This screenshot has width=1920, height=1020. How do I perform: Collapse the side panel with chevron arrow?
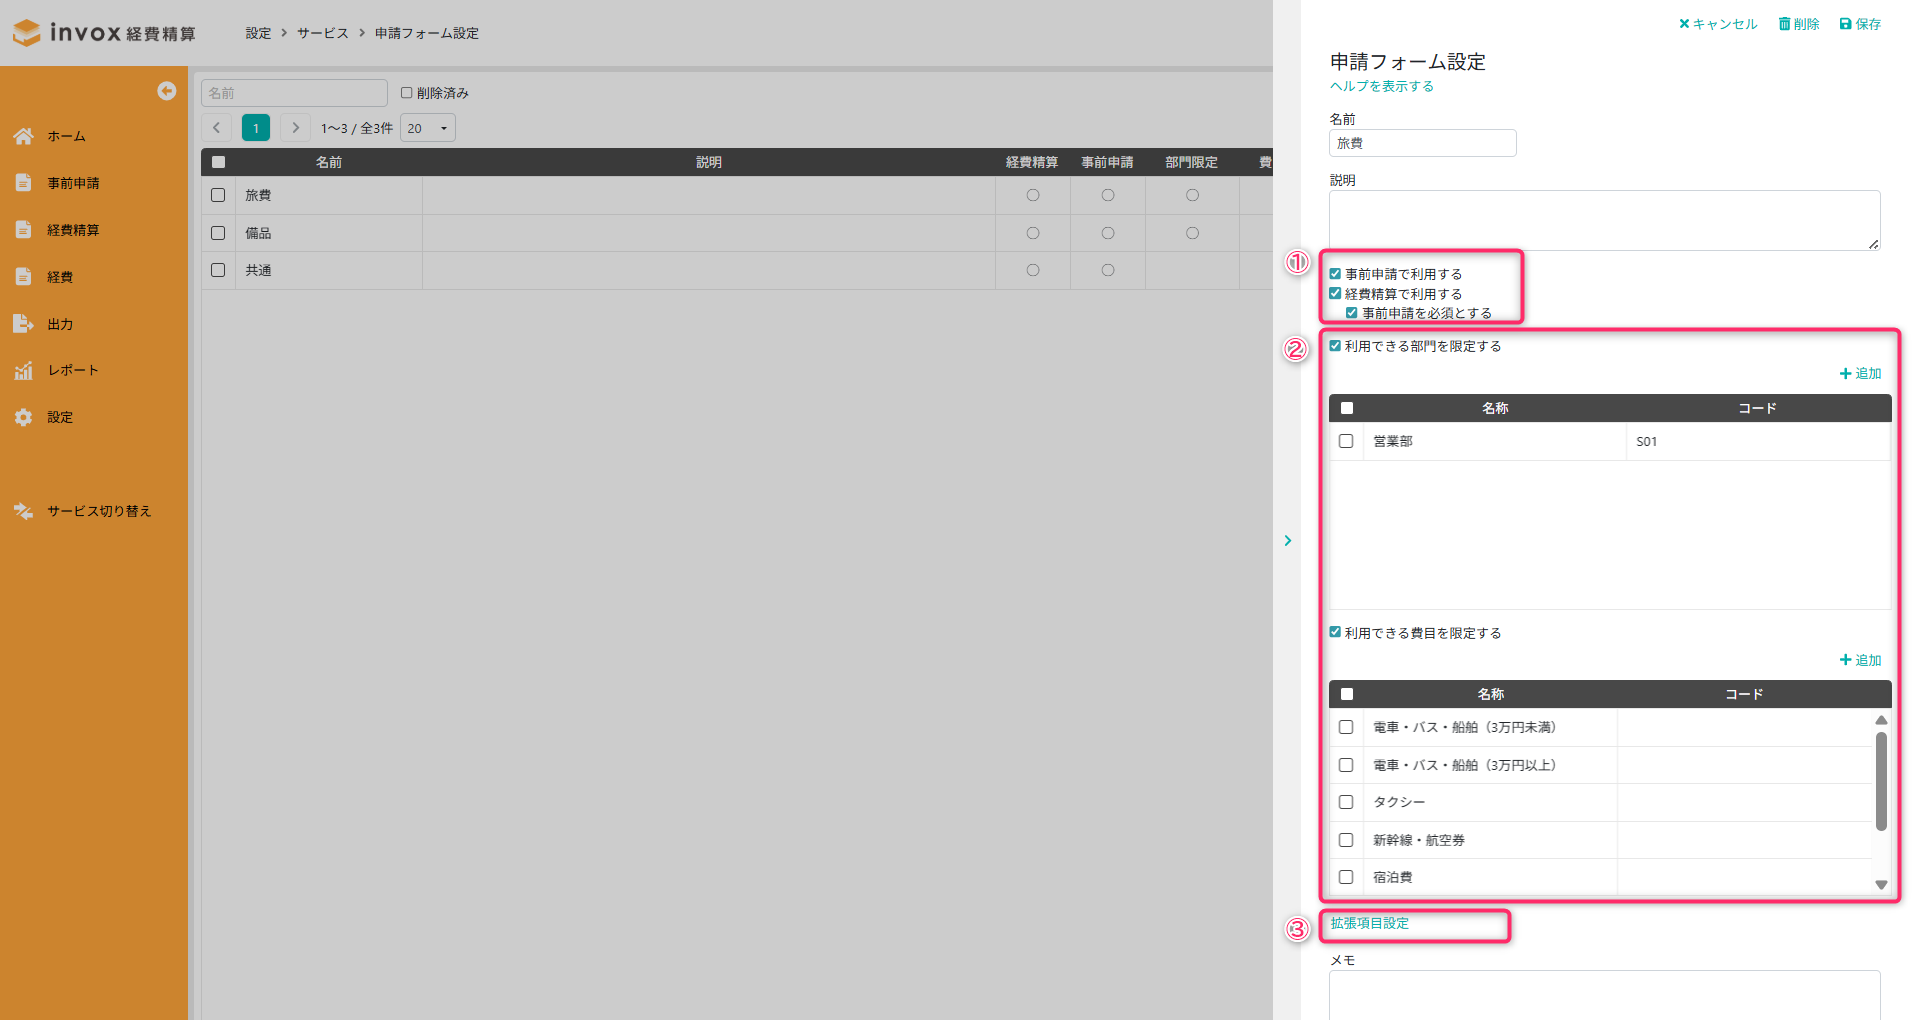pyautogui.click(x=1288, y=541)
